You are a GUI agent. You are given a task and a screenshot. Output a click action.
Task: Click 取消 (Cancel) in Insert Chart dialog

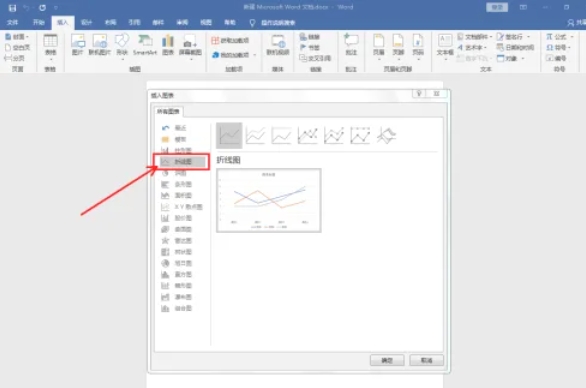[x=426, y=360]
